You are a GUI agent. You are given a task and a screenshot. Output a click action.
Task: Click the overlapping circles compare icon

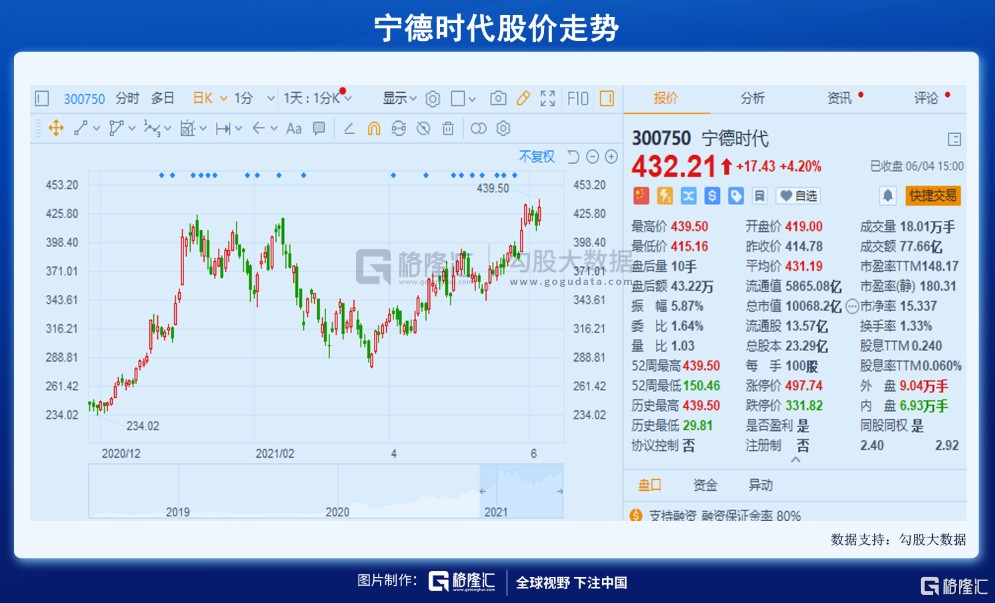click(478, 129)
